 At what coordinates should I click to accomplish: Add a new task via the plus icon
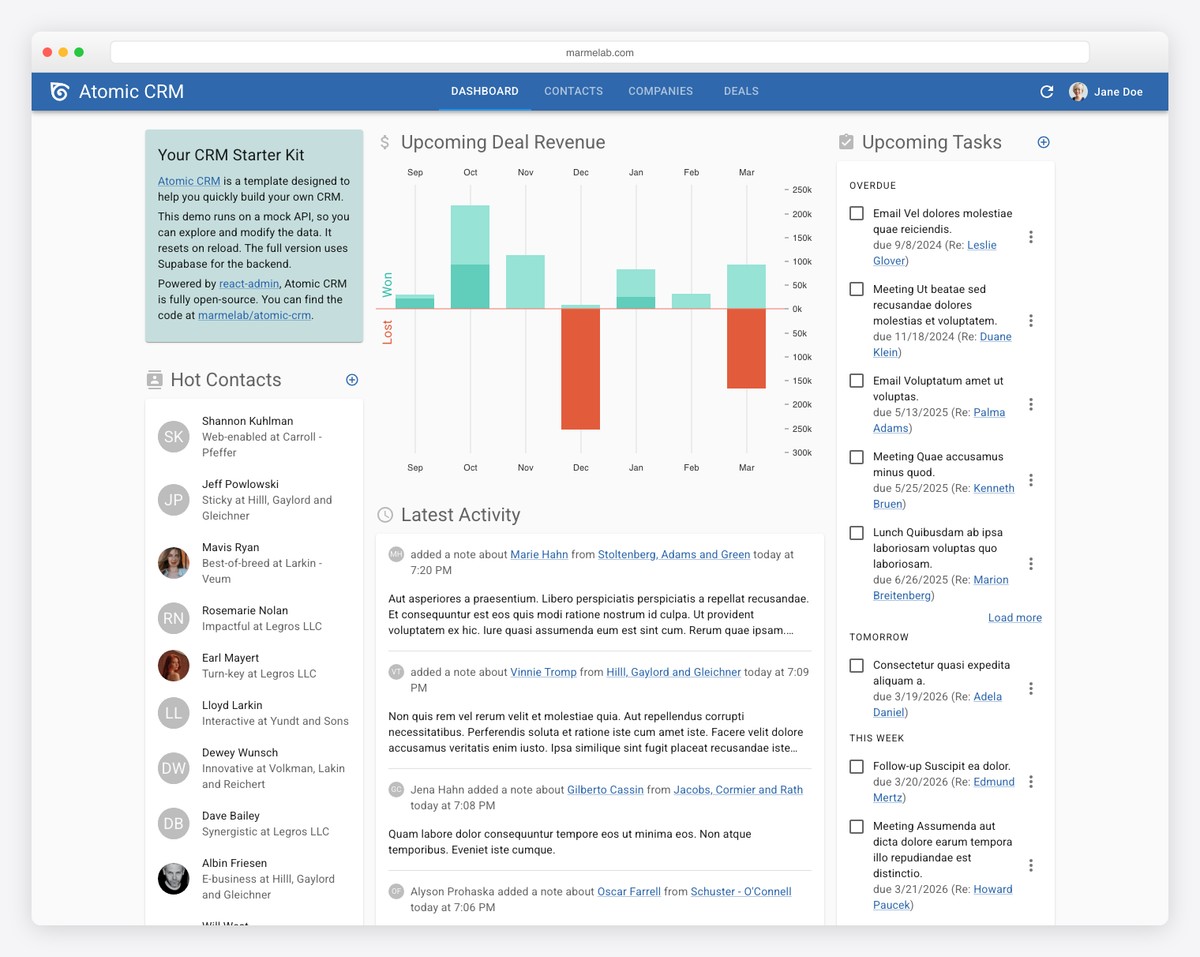(1043, 142)
